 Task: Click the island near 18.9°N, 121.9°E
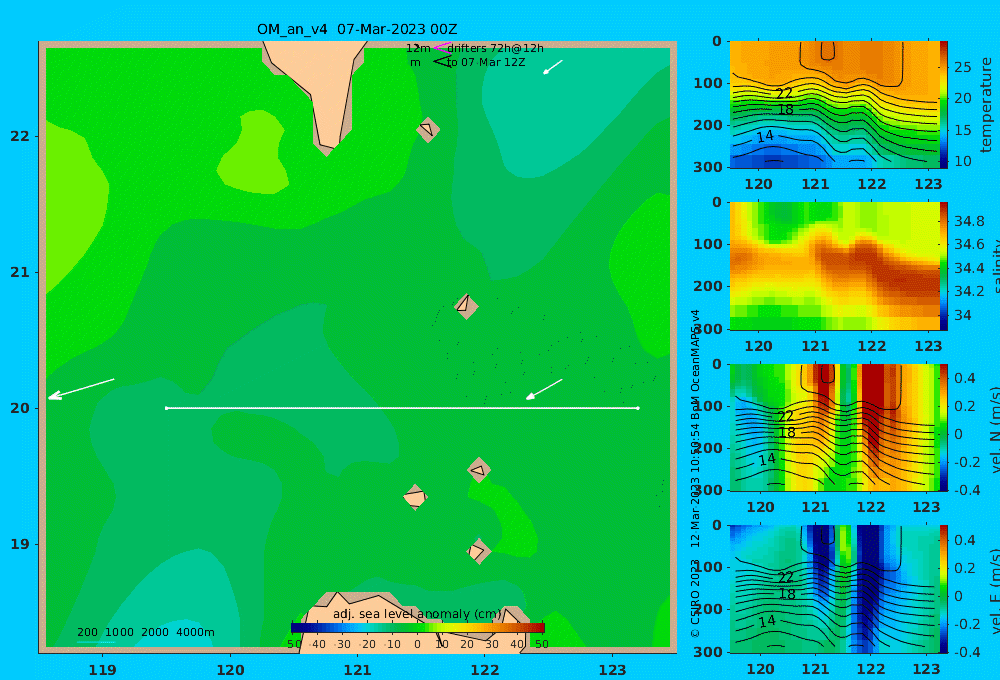point(478,551)
